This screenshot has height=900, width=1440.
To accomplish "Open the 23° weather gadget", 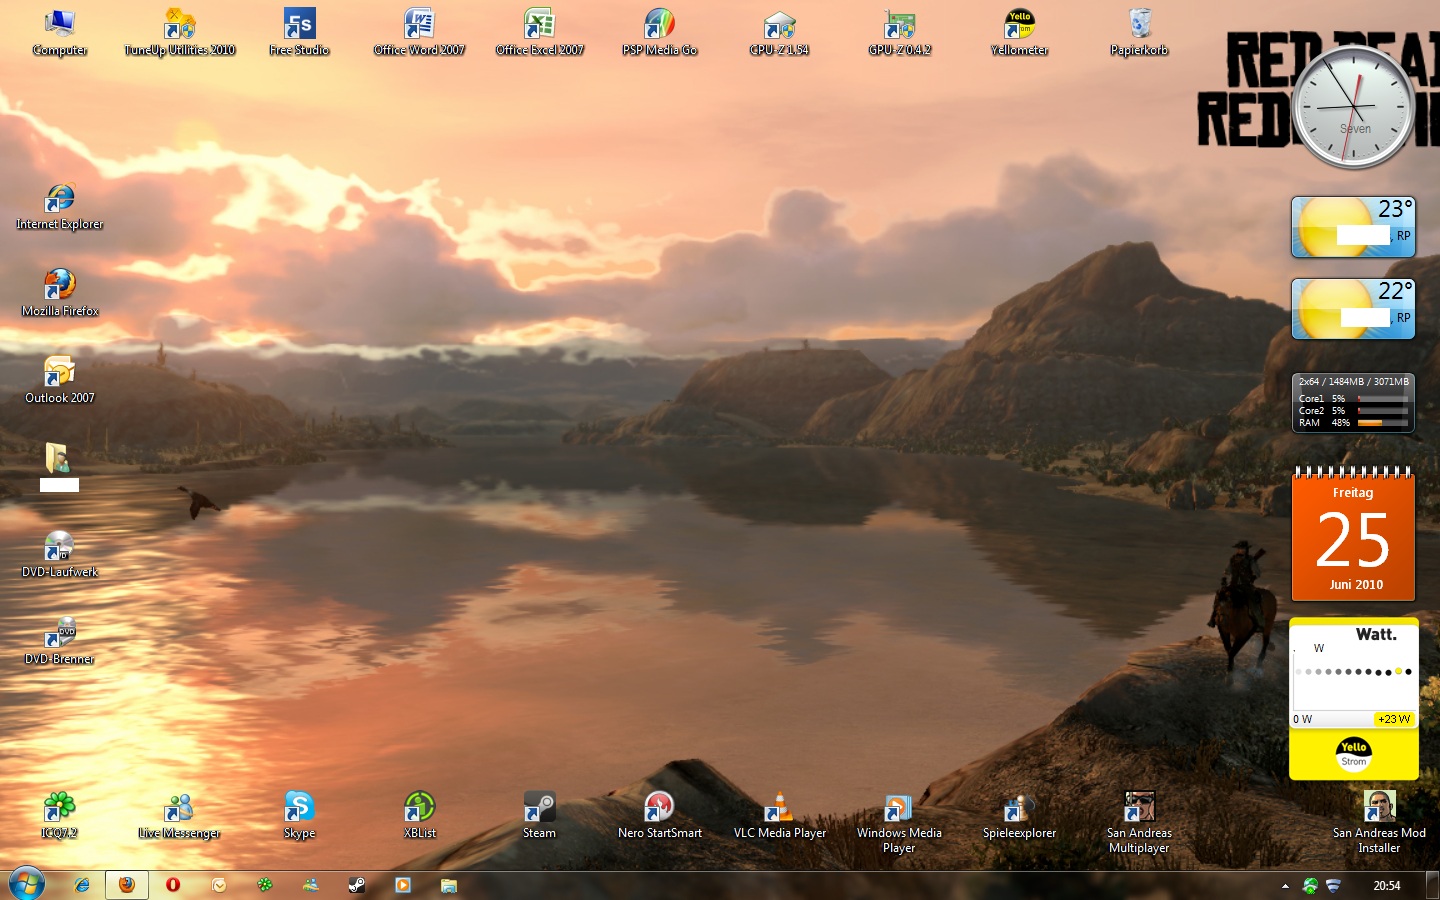I will pyautogui.click(x=1353, y=227).
